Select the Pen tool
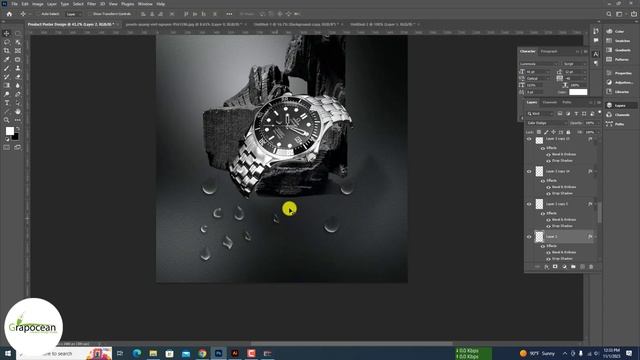 click(x=18, y=94)
